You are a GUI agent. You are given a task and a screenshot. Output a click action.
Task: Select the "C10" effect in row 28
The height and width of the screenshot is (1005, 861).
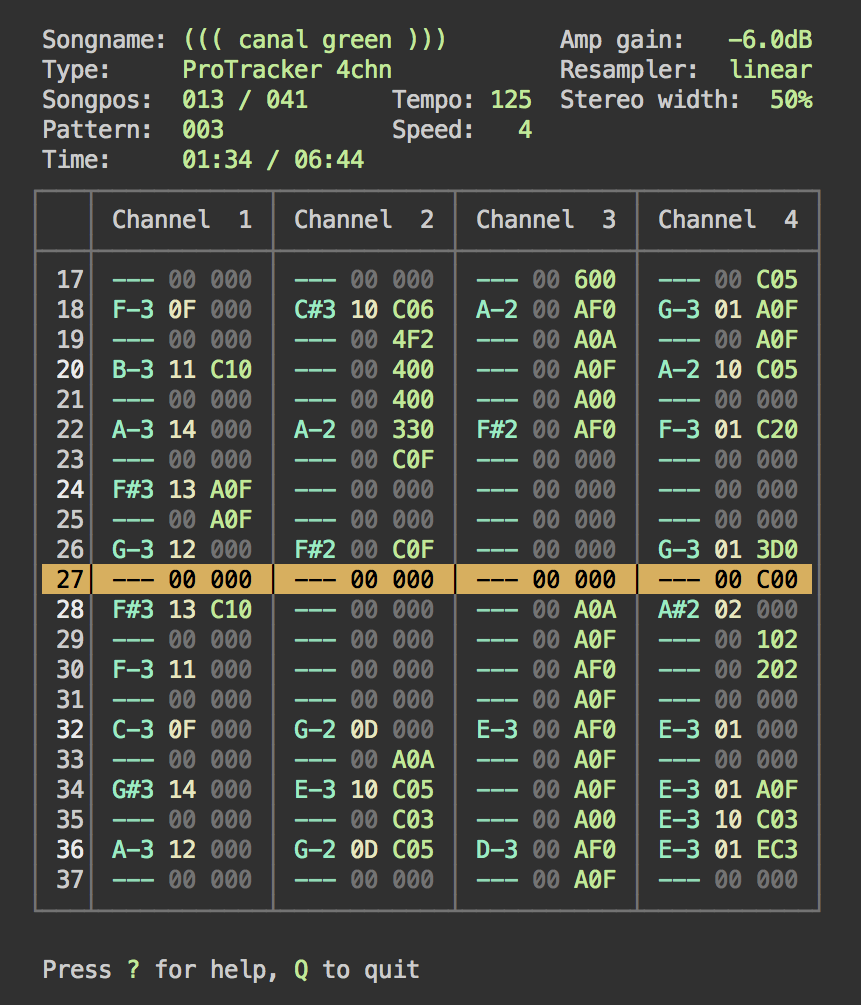231,610
